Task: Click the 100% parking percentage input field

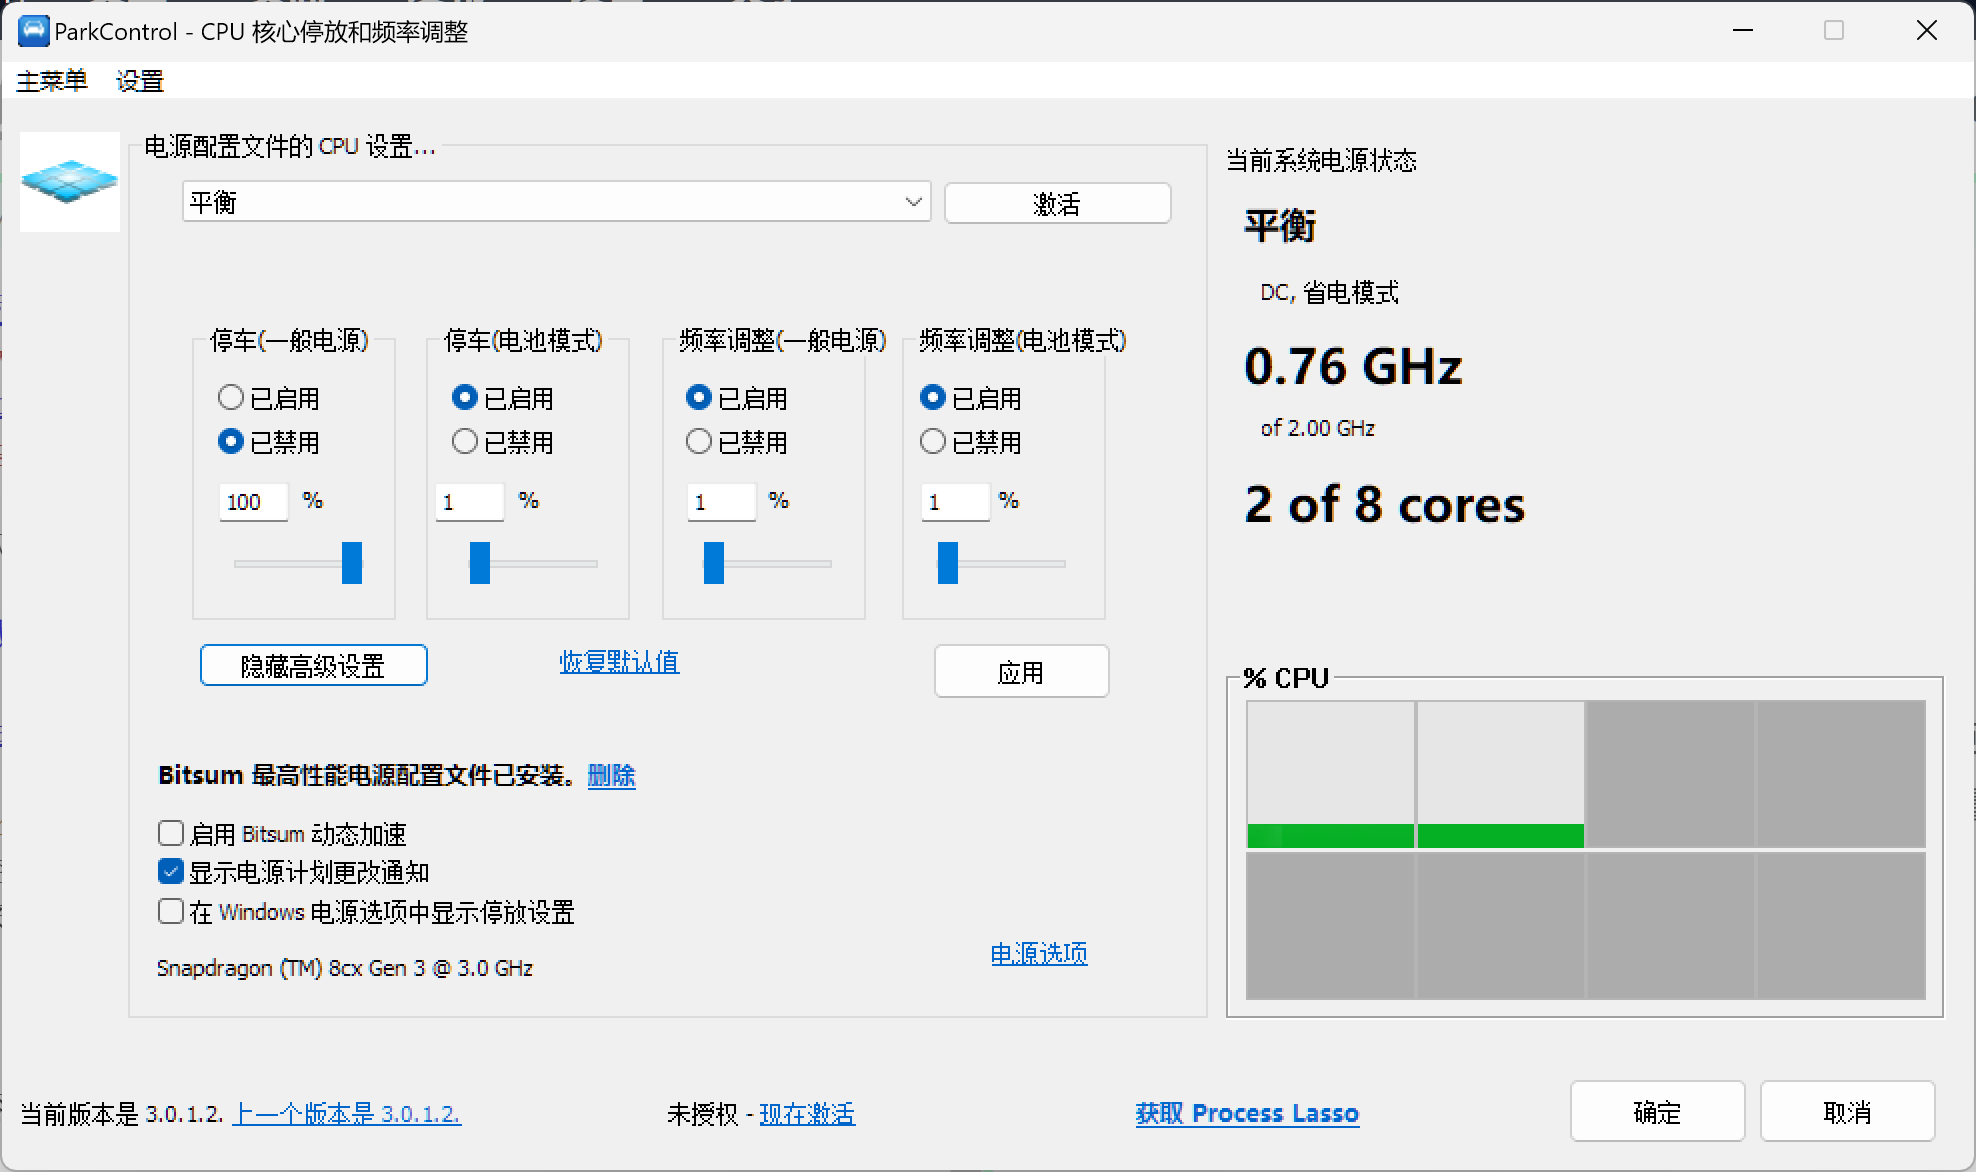Action: pyautogui.click(x=252, y=501)
